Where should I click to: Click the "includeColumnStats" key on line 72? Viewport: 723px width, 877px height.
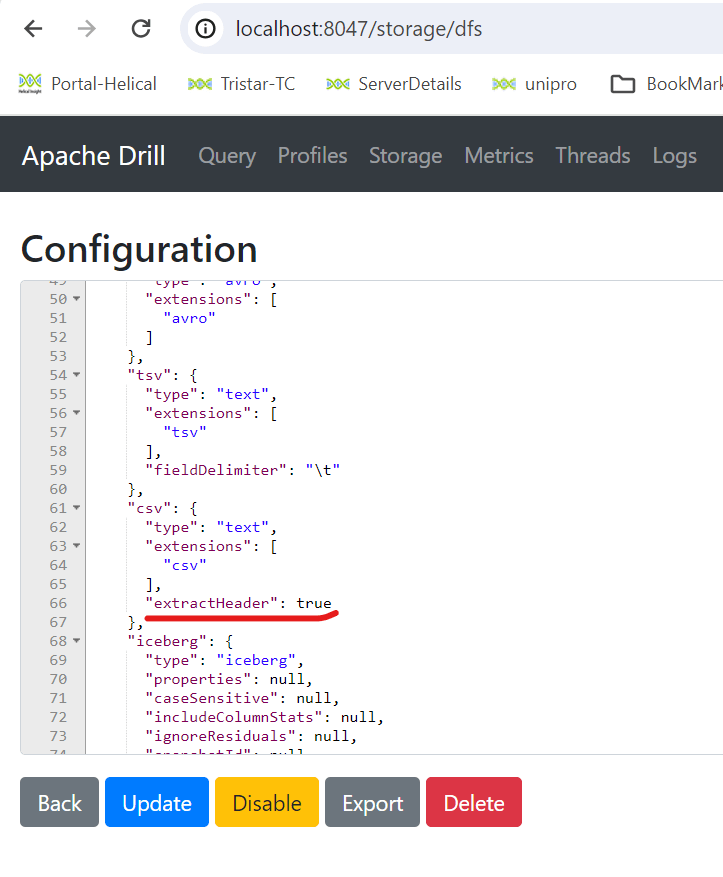coord(234,718)
